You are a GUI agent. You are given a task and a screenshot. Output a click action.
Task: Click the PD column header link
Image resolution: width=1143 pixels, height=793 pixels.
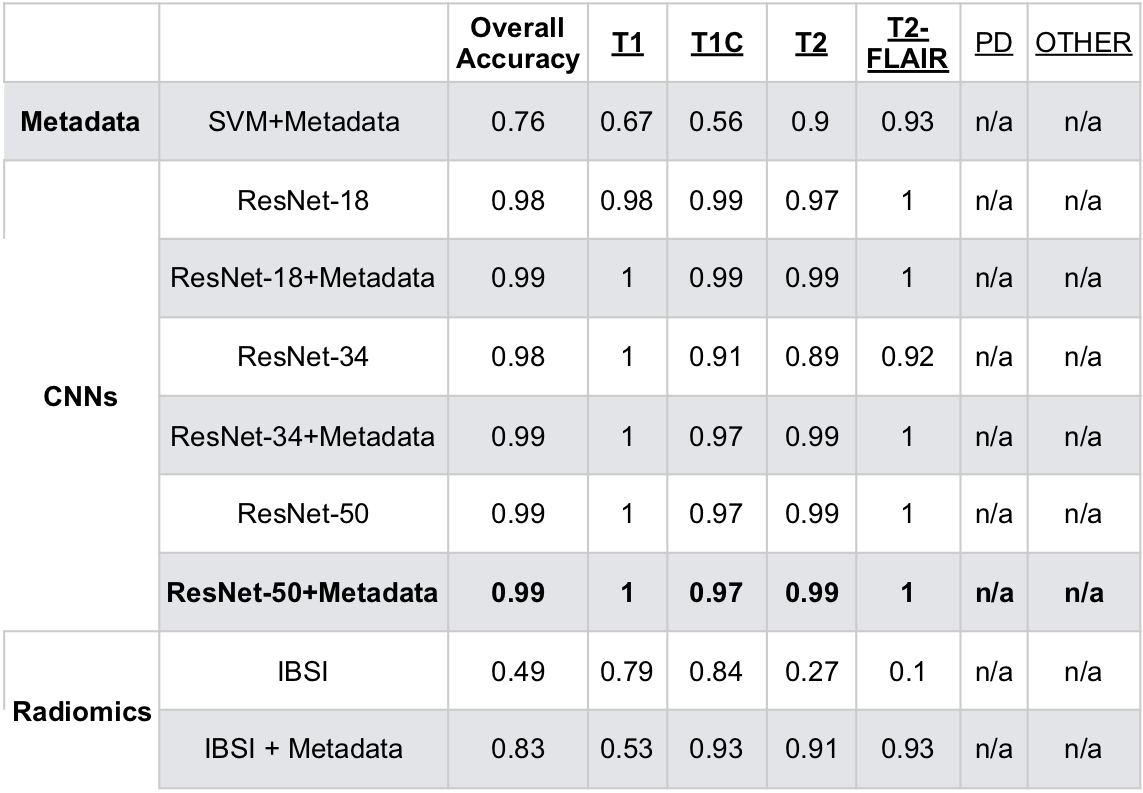[994, 46]
